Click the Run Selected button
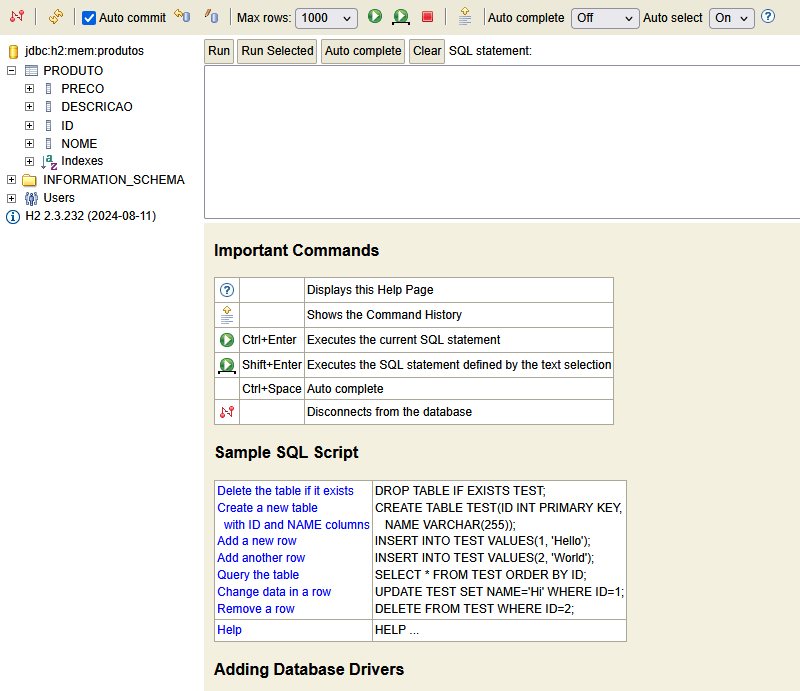Viewport: 800px width, 691px height. pos(277,51)
